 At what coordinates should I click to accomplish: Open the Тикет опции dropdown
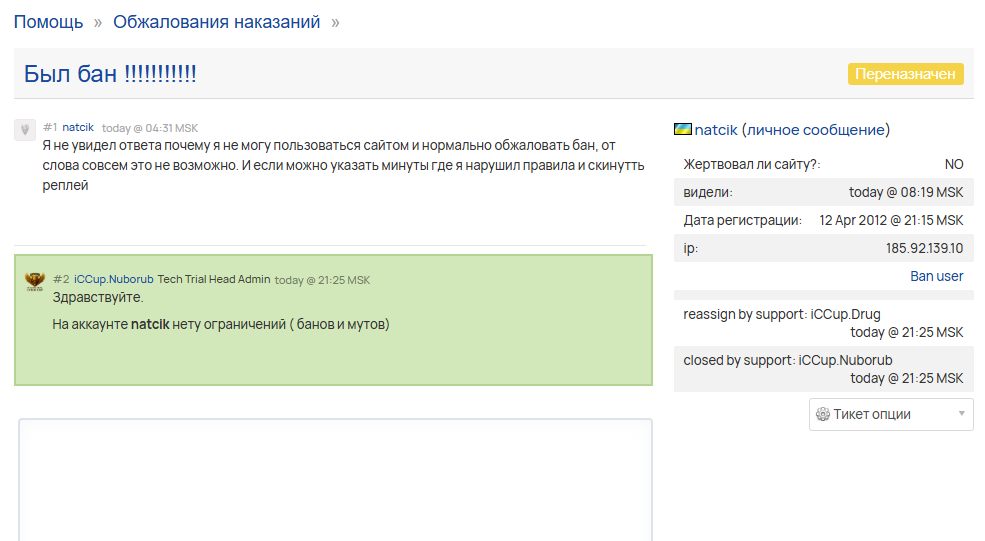(890, 414)
